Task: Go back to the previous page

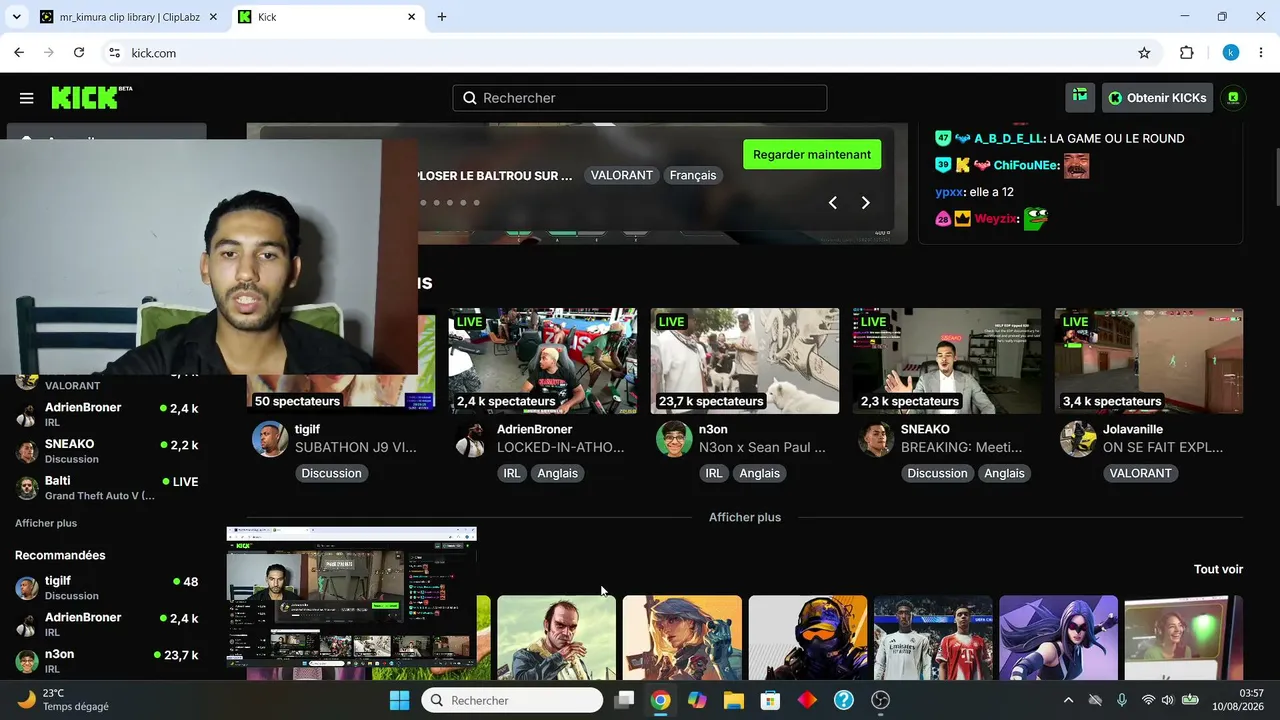Action: point(19,53)
